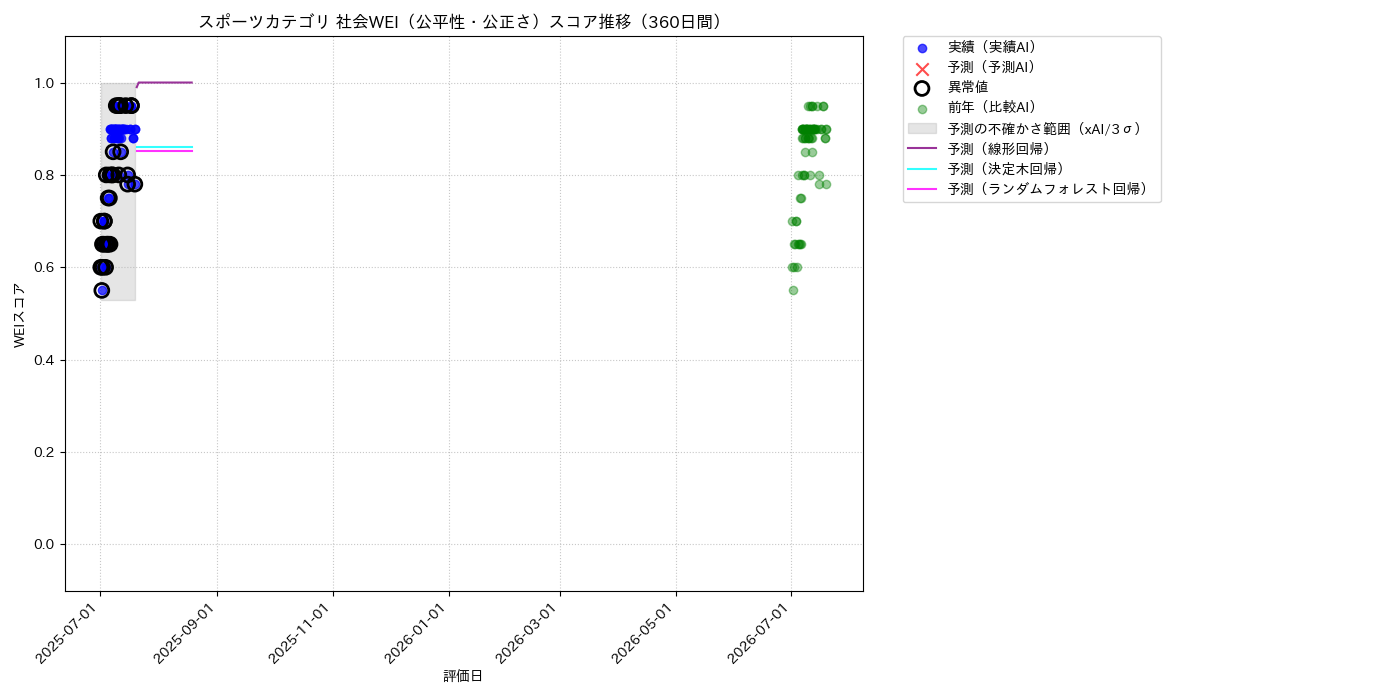
Task: Click the black circle legend marker
Action: tap(922, 88)
